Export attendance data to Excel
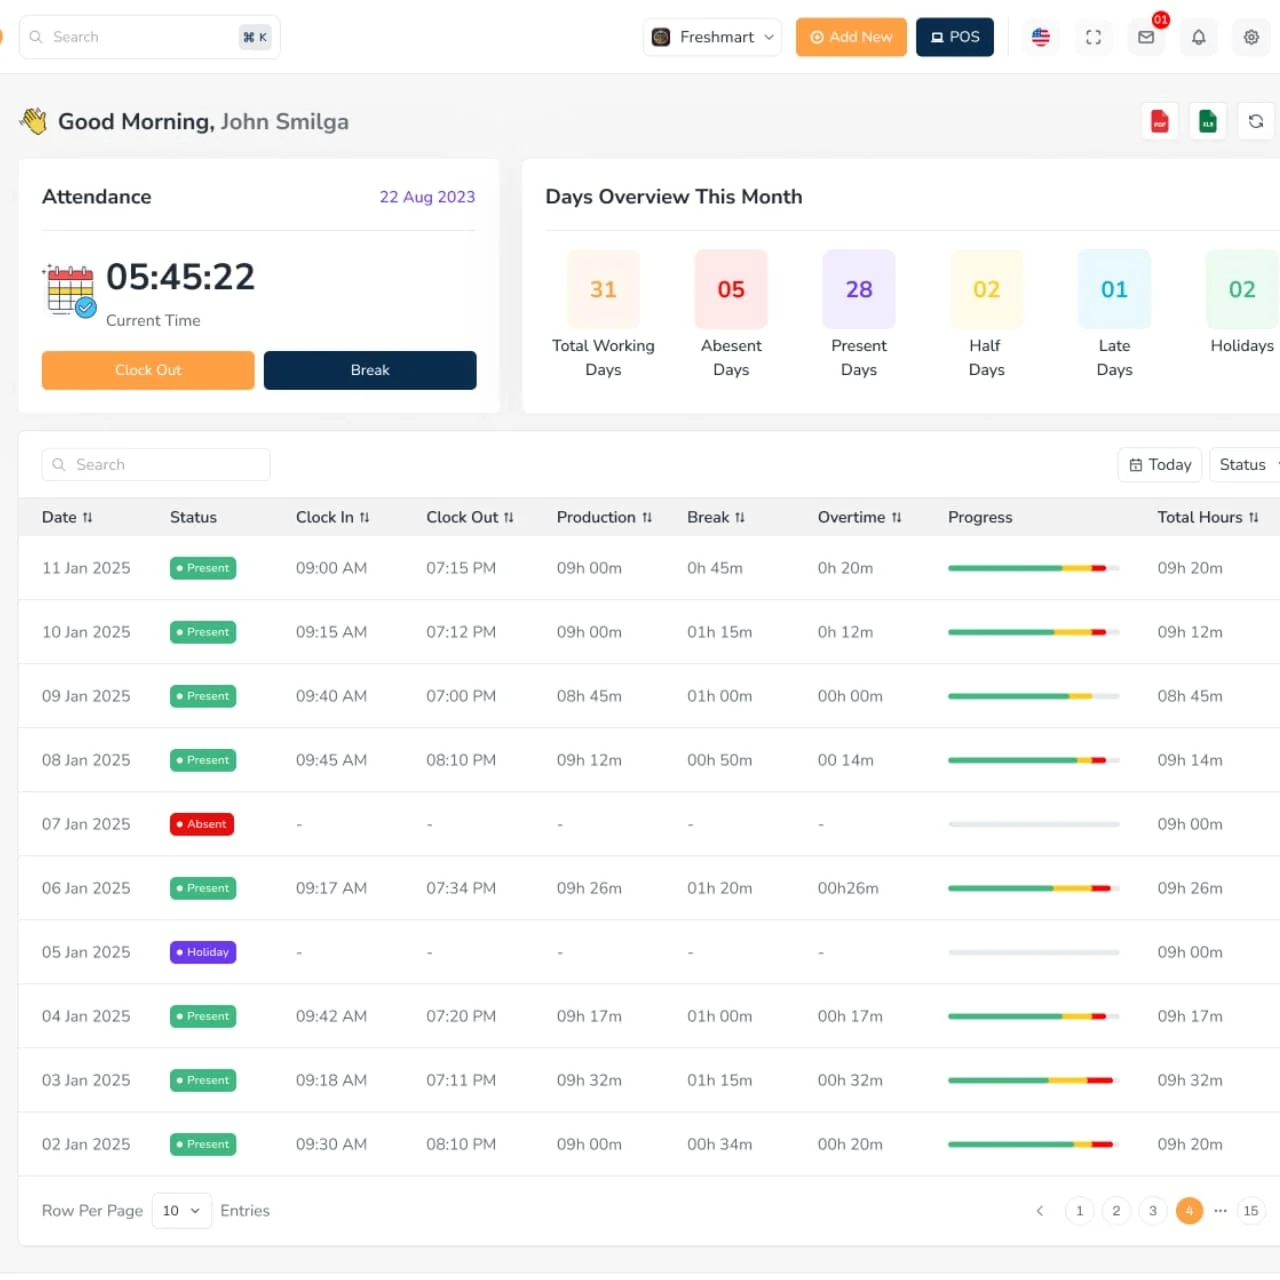Image resolution: width=1280 pixels, height=1280 pixels. 1207,121
